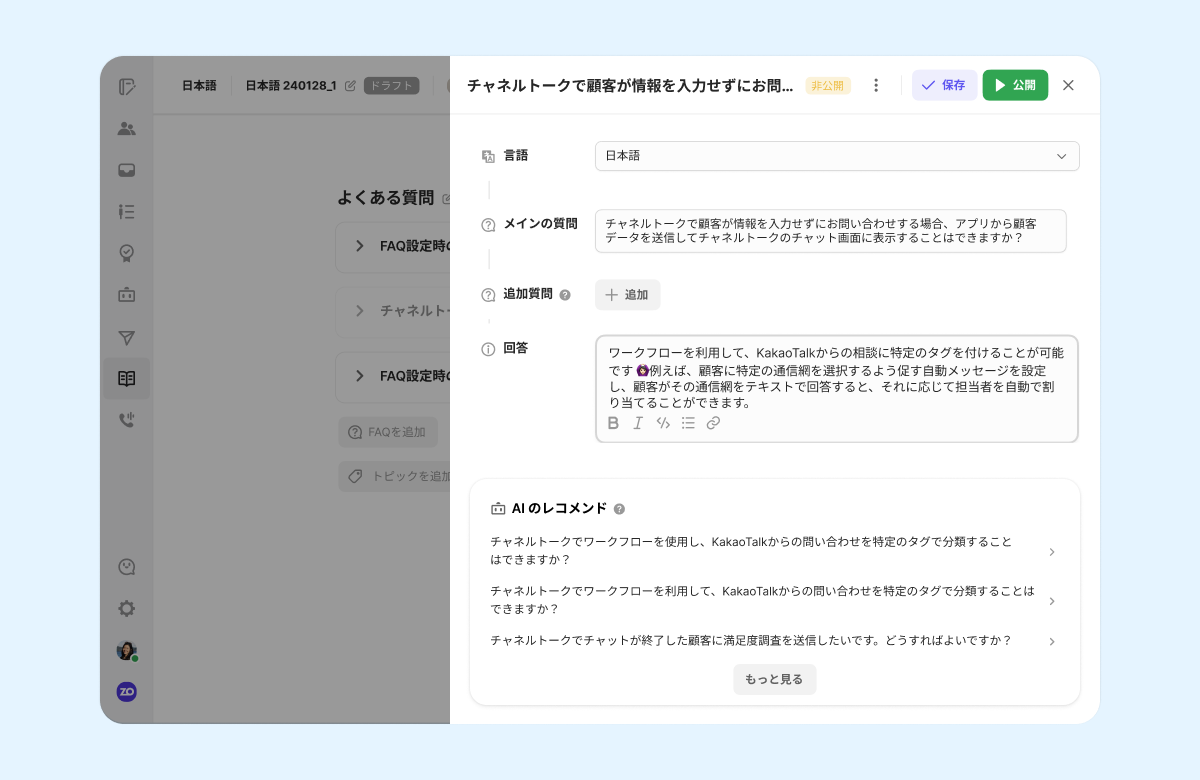Open settings gear in left sidebar
Image resolution: width=1200 pixels, height=780 pixels.
127,608
